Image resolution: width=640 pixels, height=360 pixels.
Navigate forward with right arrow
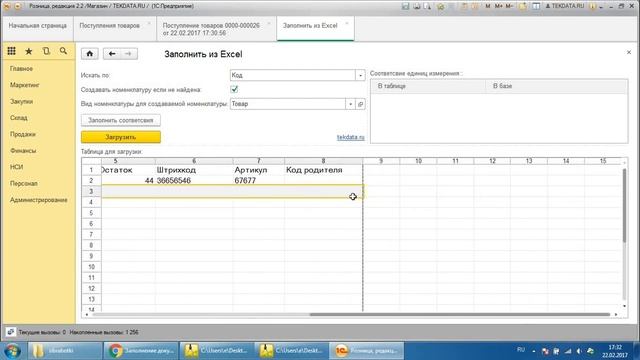coord(129,54)
